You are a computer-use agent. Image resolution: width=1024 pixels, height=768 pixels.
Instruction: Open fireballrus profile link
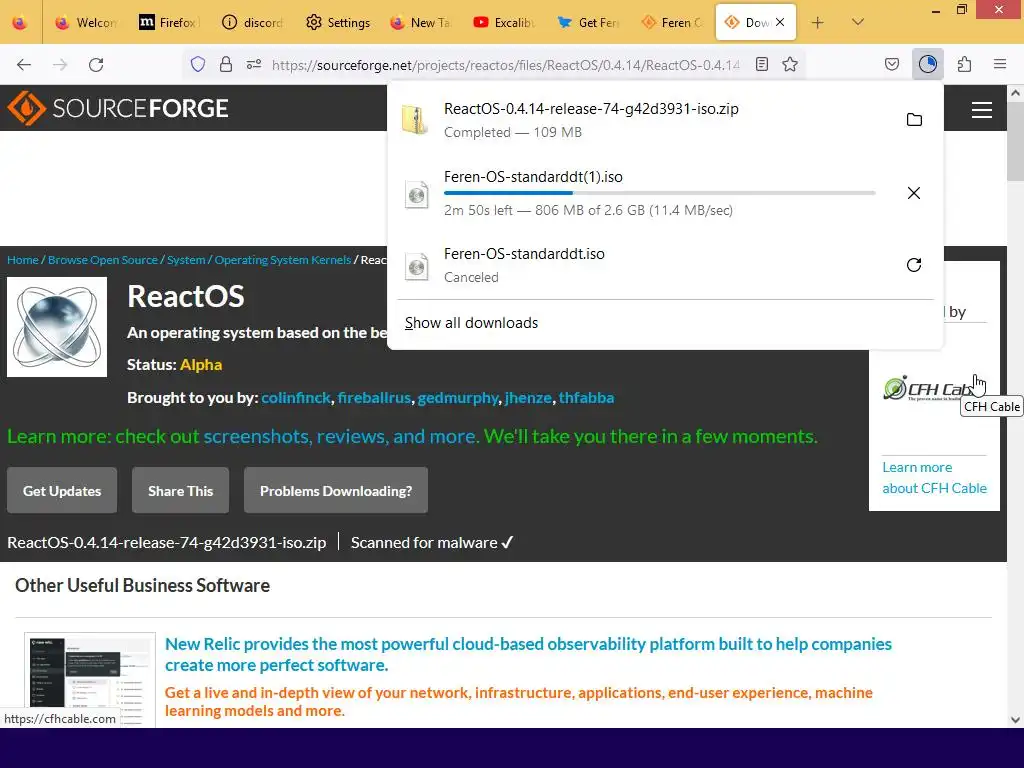374,398
